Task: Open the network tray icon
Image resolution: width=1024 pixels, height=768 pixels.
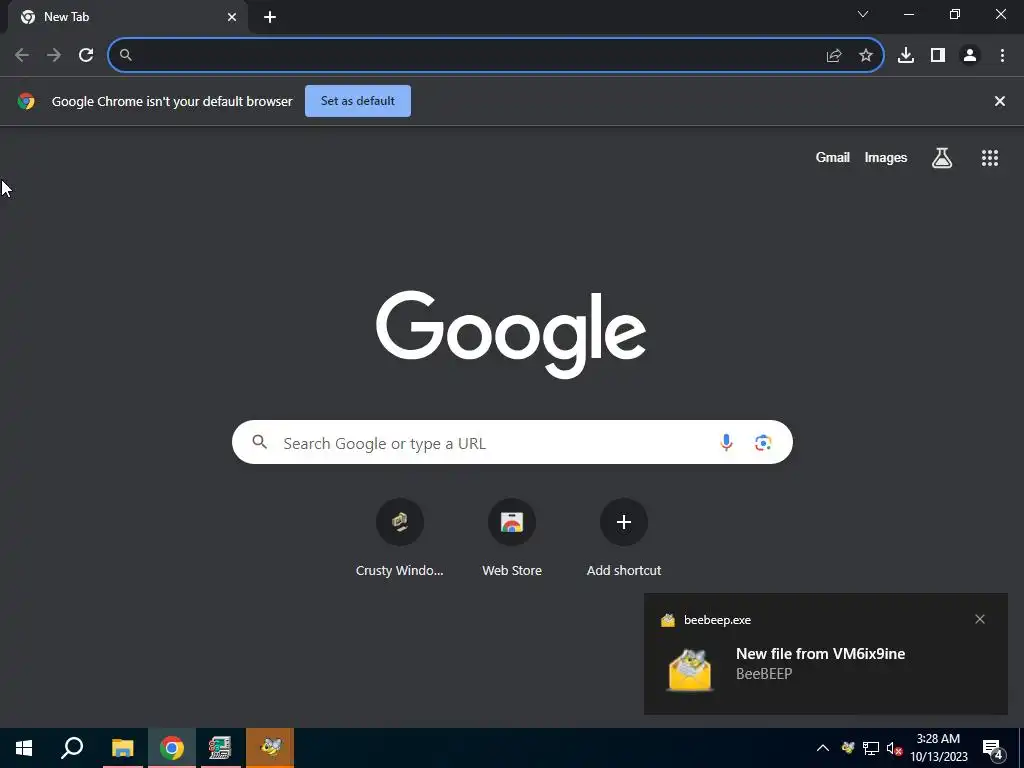Action: tap(871, 748)
